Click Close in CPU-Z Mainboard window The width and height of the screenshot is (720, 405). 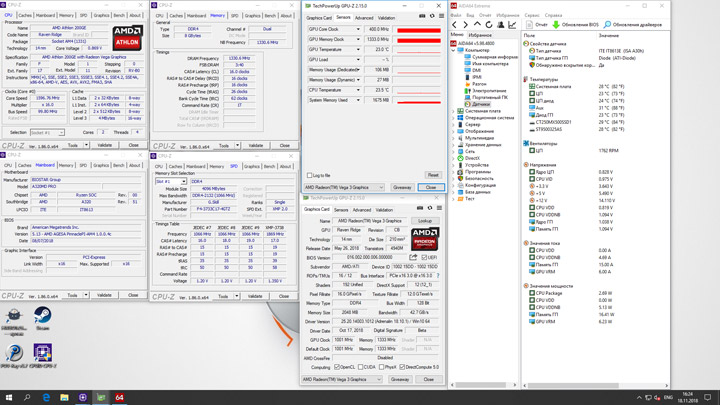pyautogui.click(x=133, y=295)
